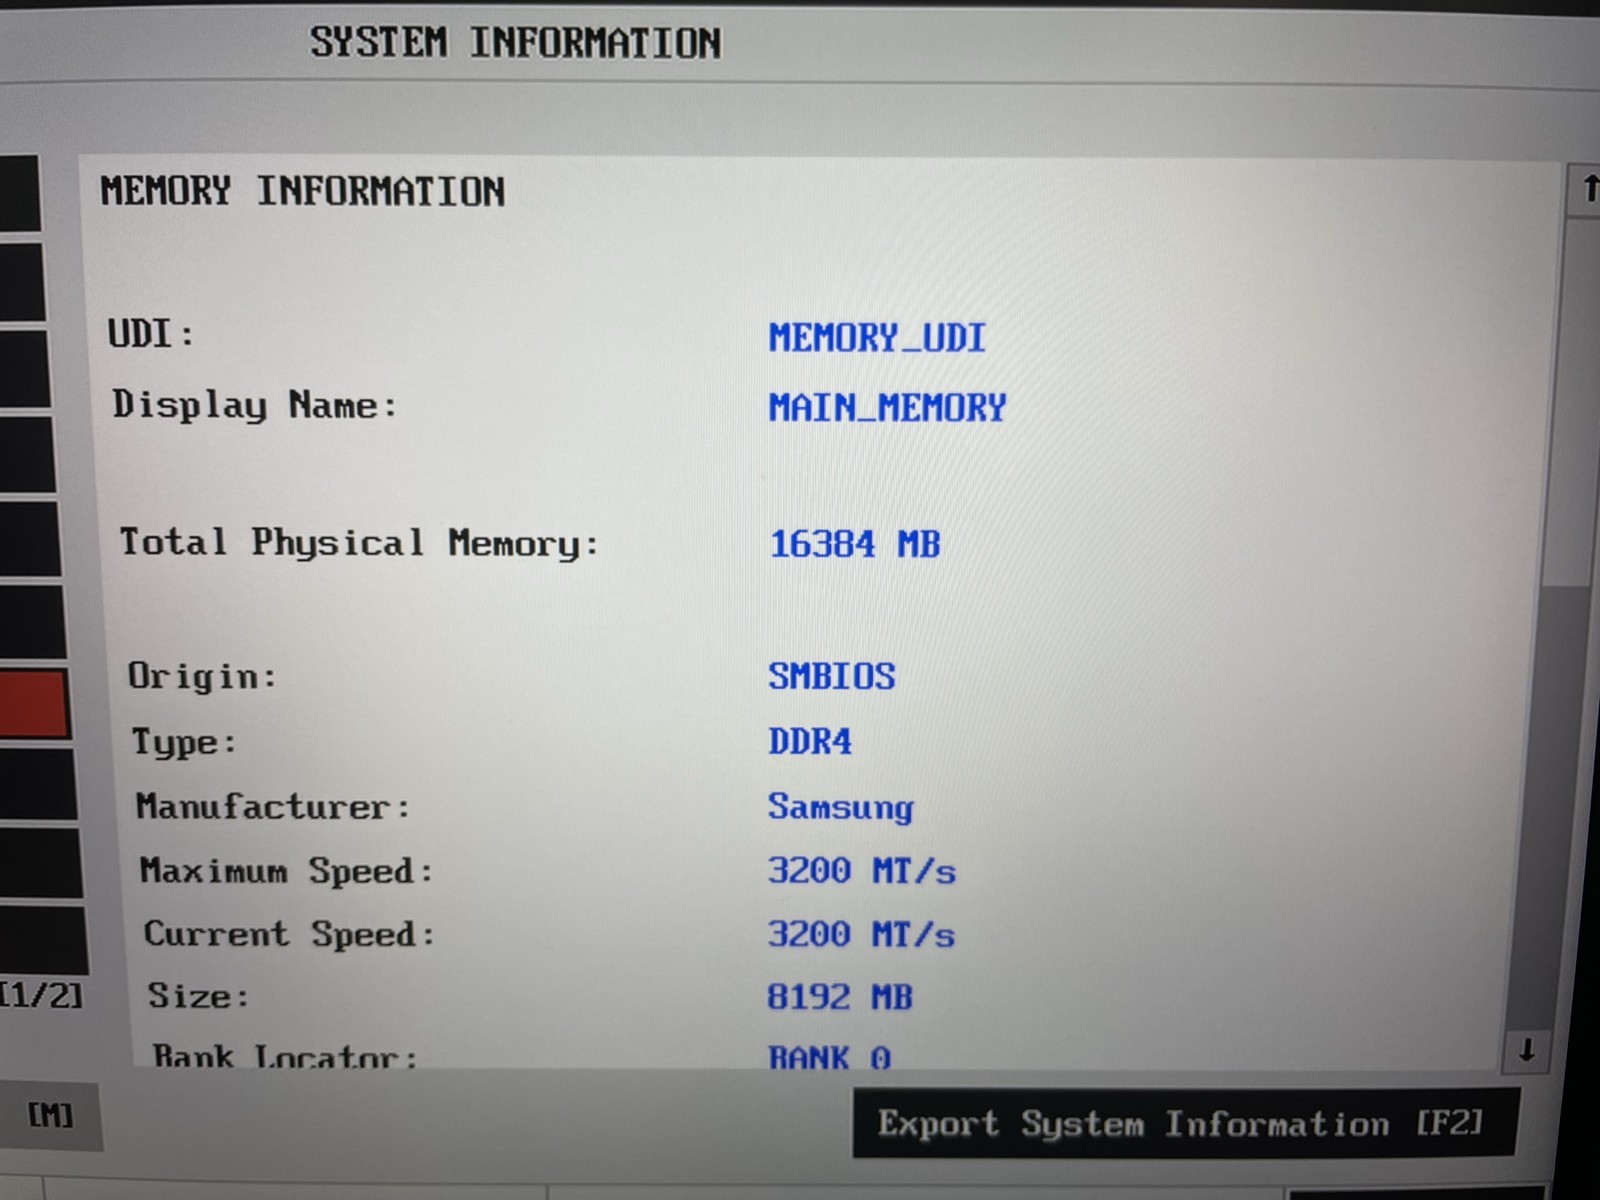Image resolution: width=1600 pixels, height=1200 pixels.
Task: Click the Origin label
Action: 202,677
